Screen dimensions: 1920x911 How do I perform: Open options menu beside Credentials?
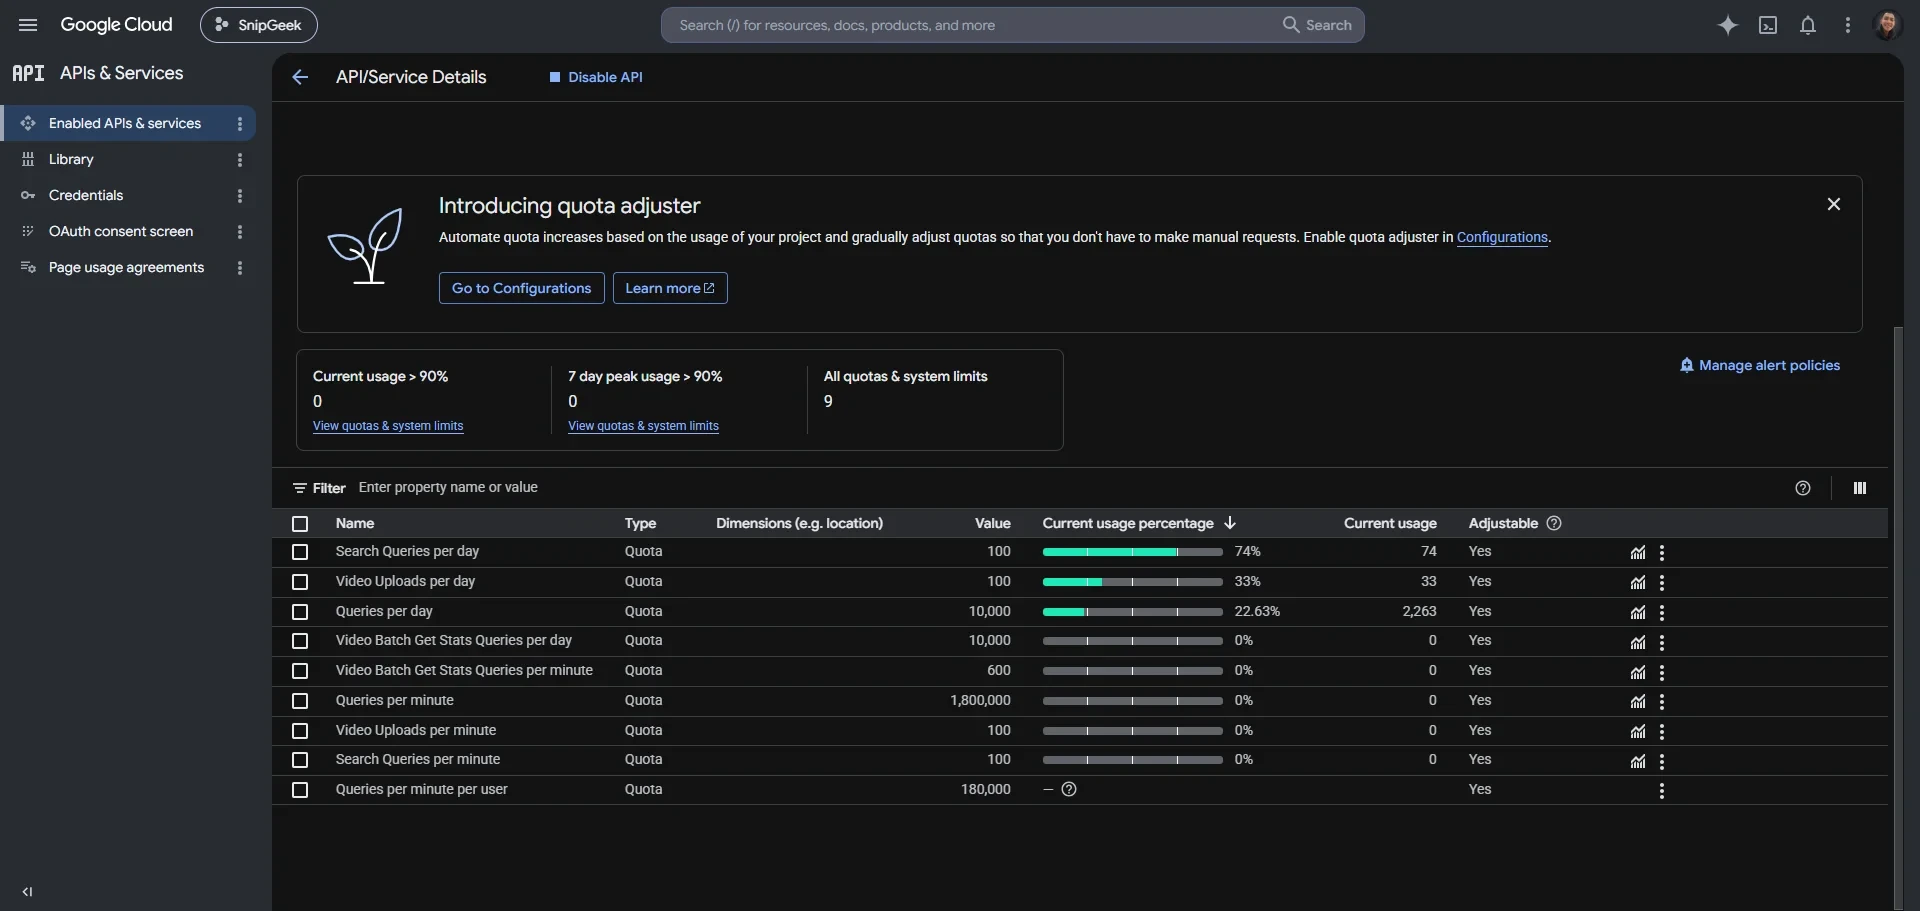[239, 195]
